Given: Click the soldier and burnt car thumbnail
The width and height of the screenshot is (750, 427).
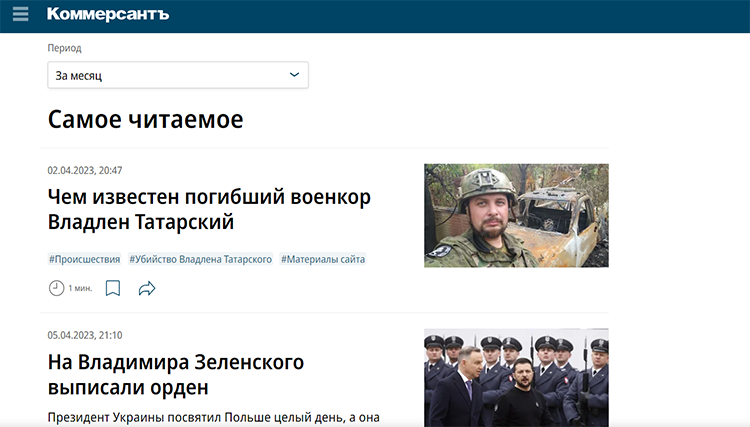Looking at the screenshot, I should point(516,215).
